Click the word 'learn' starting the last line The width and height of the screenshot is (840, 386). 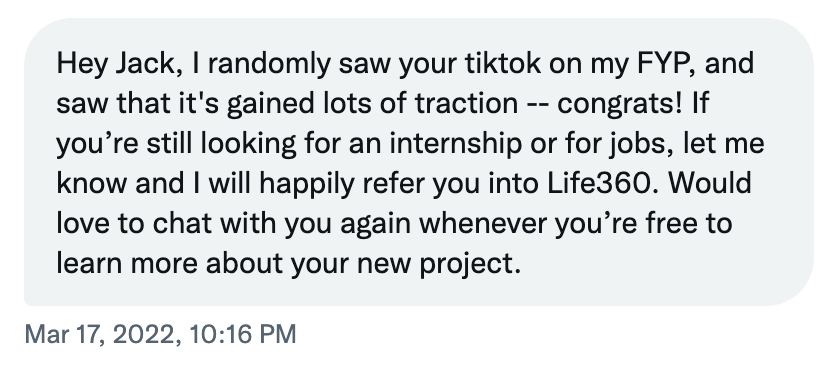point(89,263)
